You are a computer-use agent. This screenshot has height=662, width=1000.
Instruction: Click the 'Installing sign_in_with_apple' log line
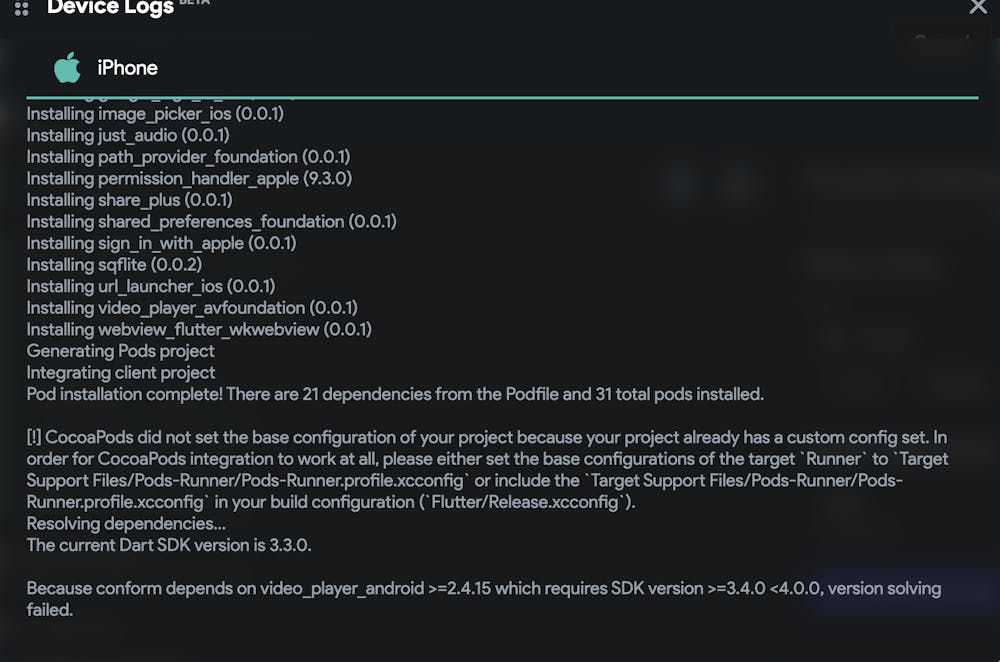pos(161,243)
